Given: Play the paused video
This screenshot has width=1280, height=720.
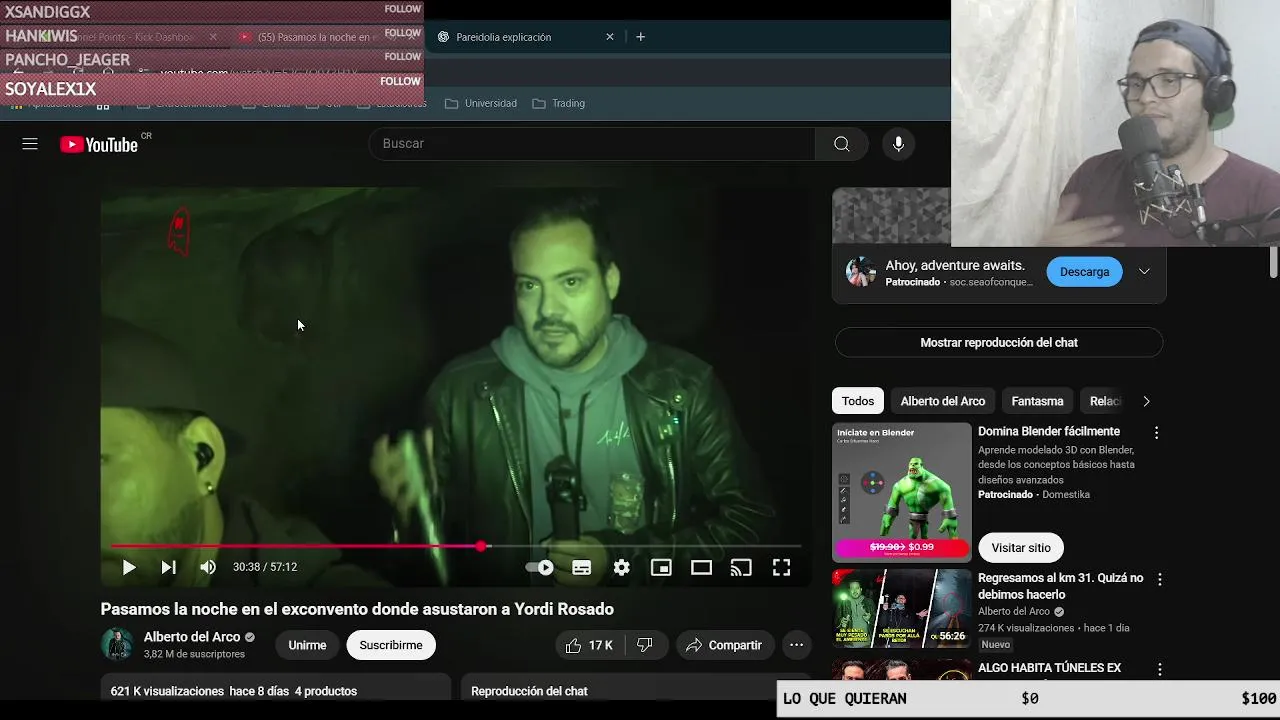Looking at the screenshot, I should tap(129, 567).
